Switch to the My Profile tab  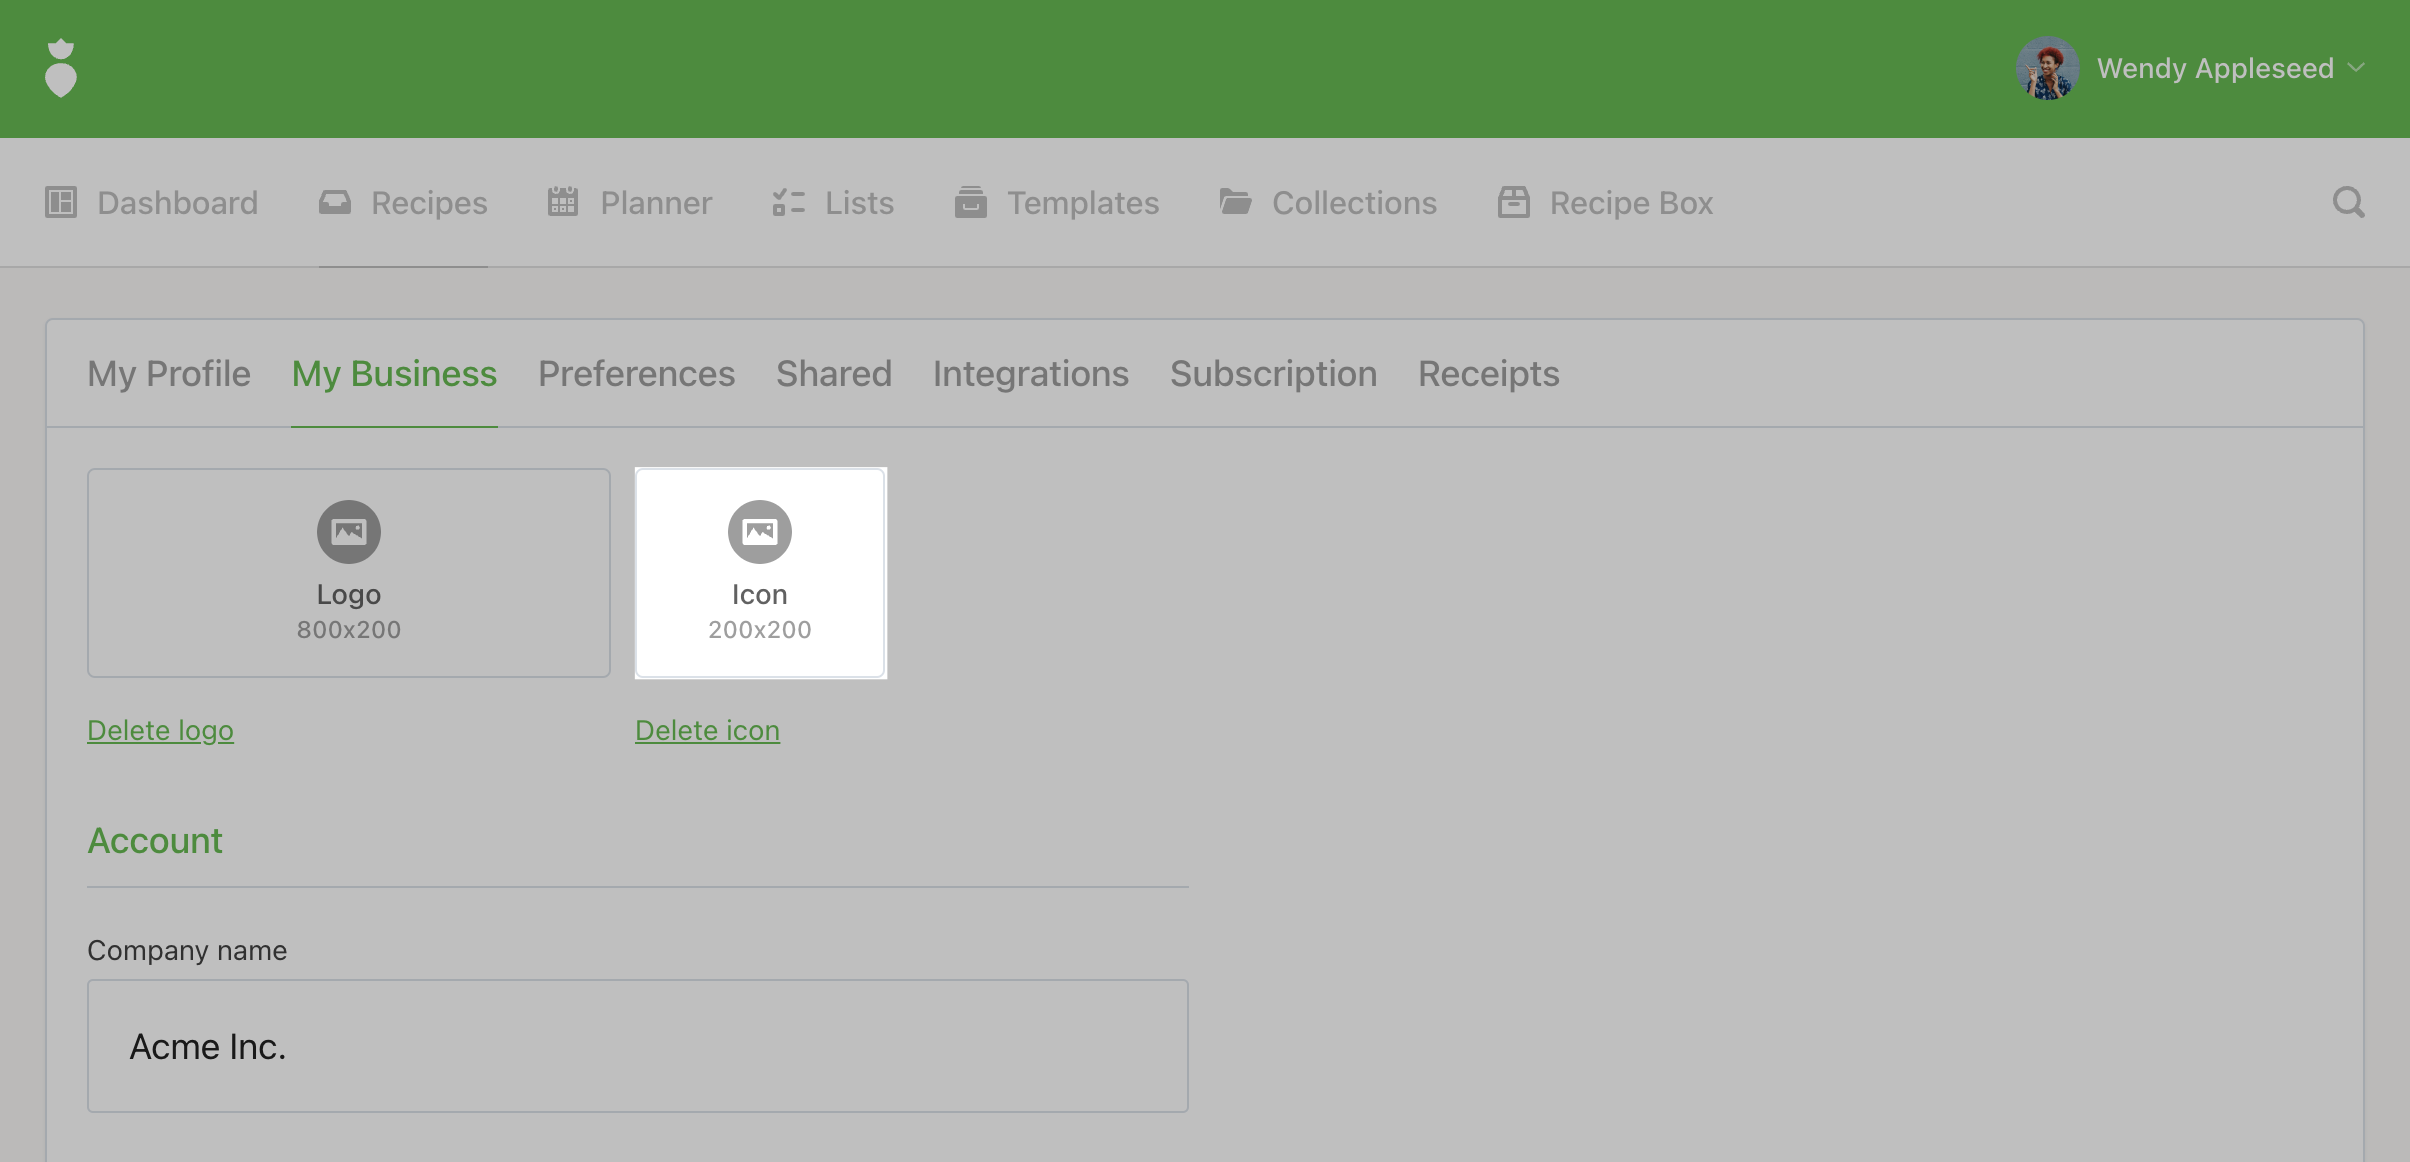(x=169, y=374)
